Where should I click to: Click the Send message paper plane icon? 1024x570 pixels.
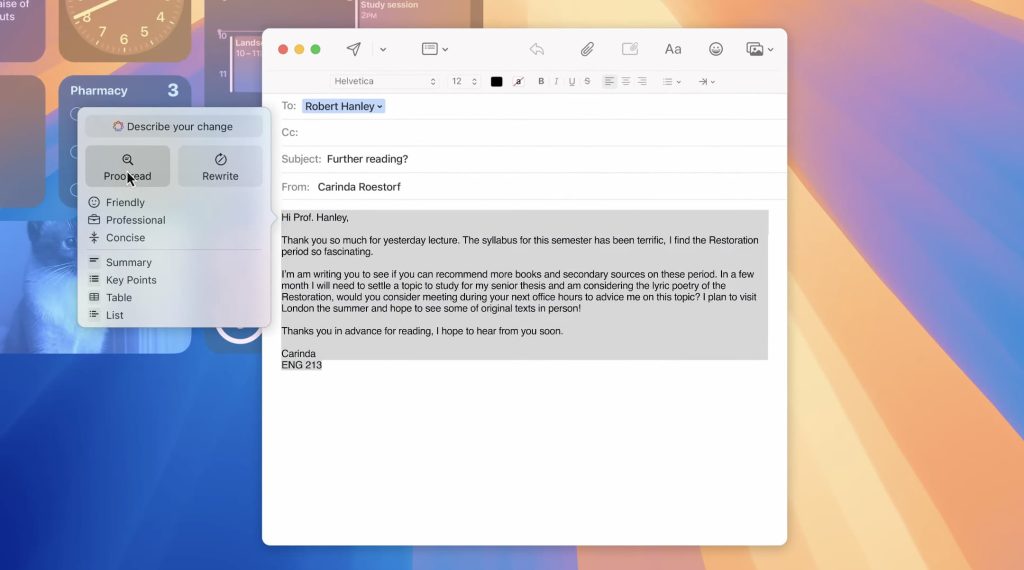tap(353, 49)
